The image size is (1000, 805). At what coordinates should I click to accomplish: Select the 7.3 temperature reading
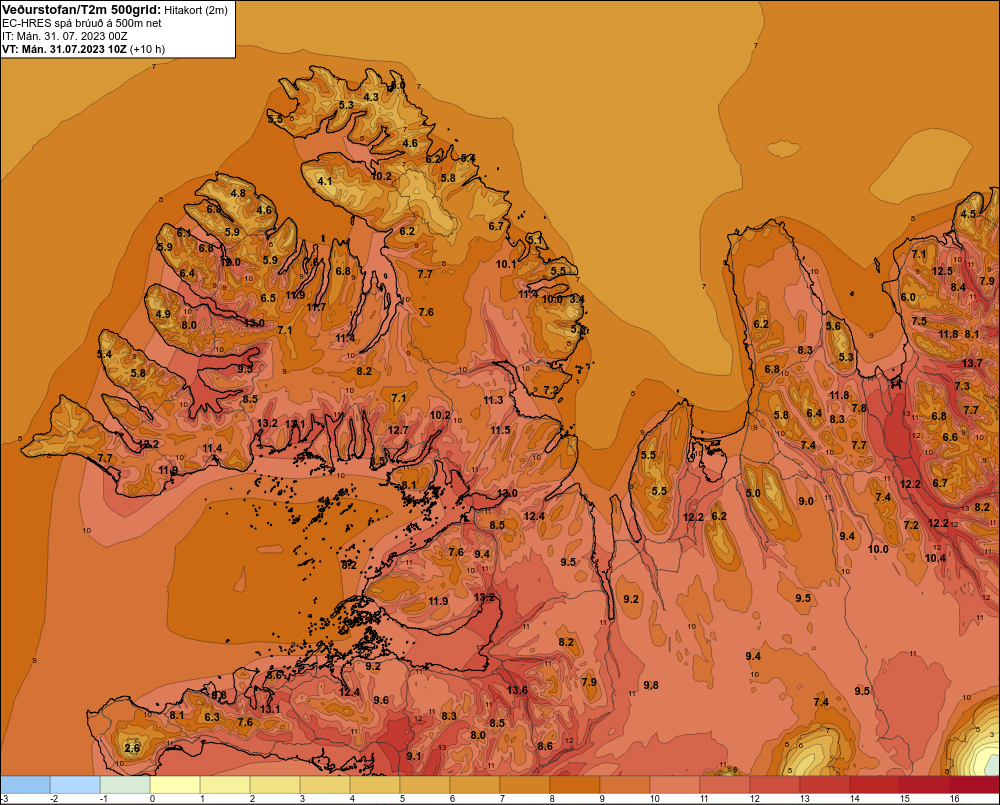pyautogui.click(x=962, y=386)
